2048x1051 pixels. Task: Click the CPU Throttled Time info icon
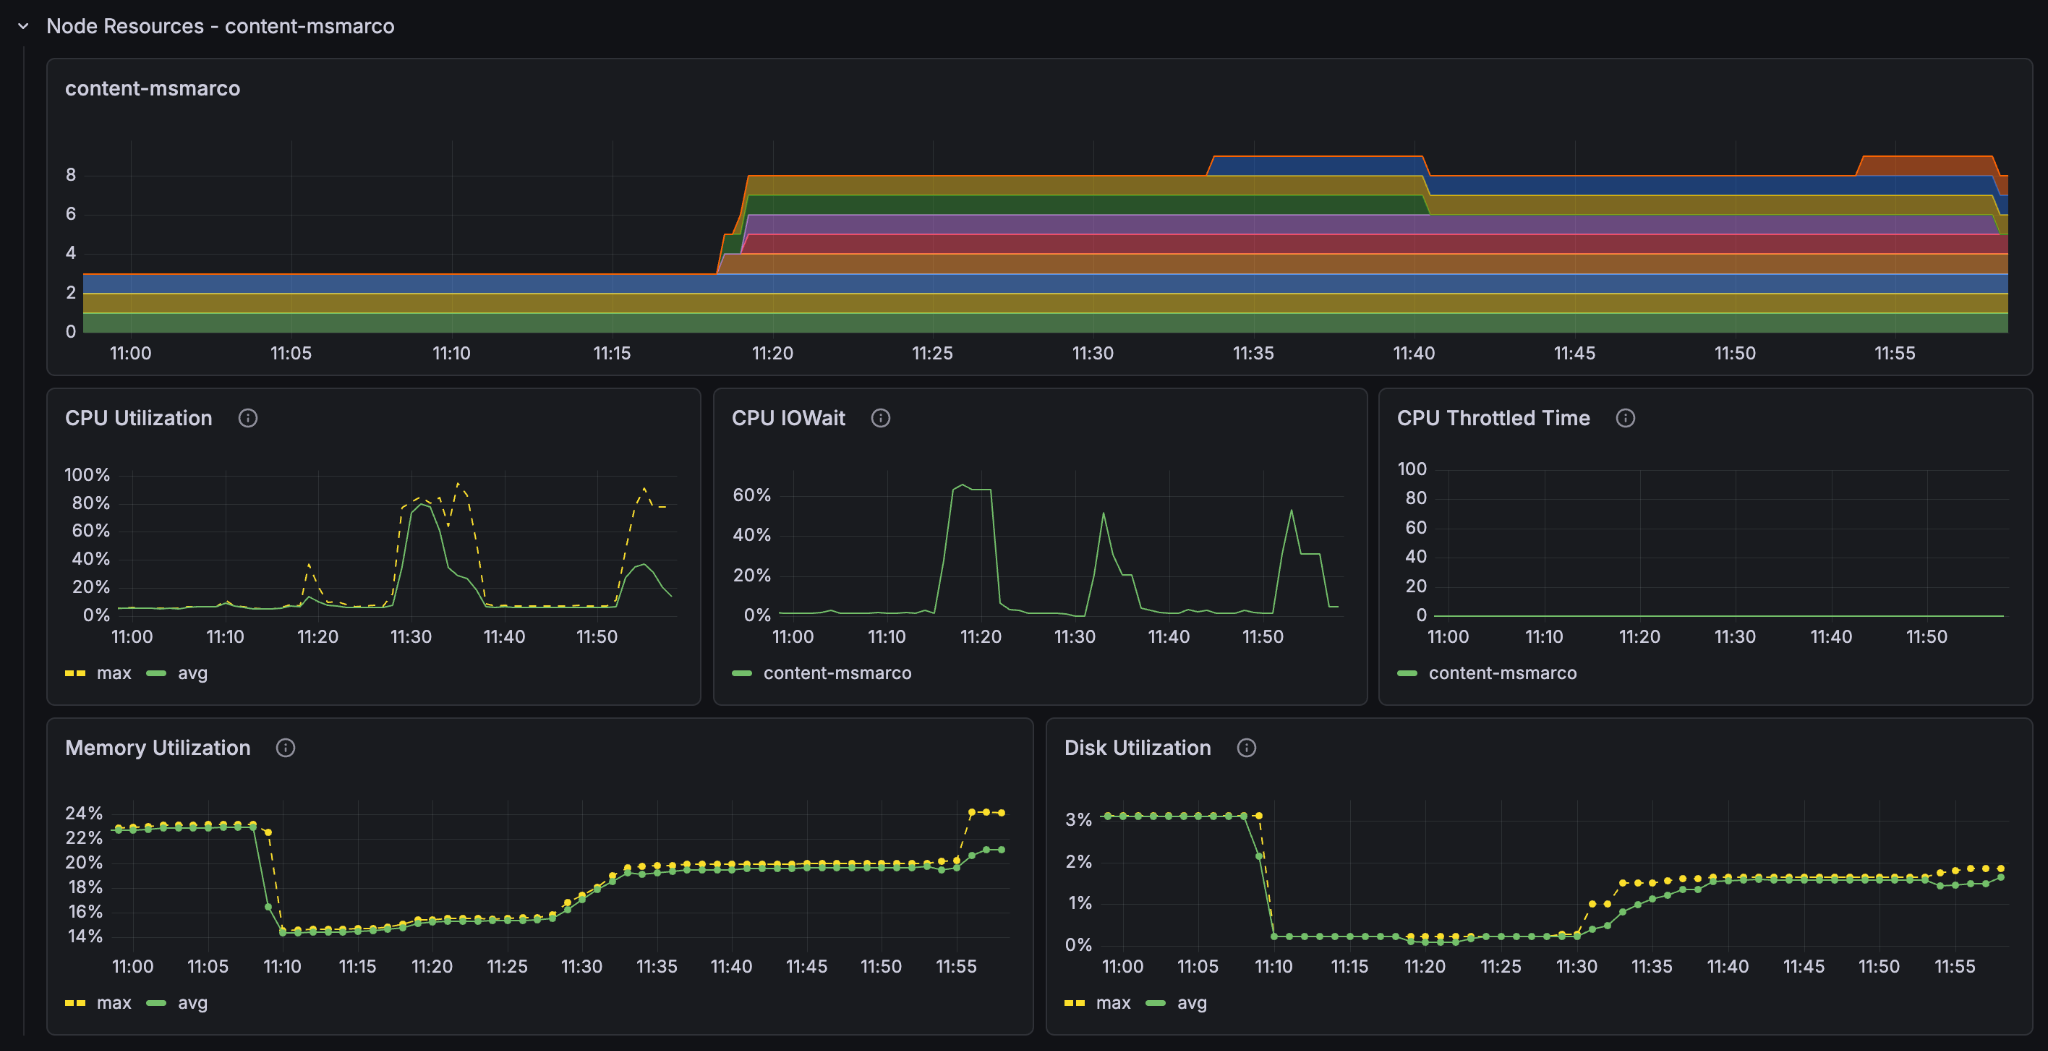coord(1626,418)
